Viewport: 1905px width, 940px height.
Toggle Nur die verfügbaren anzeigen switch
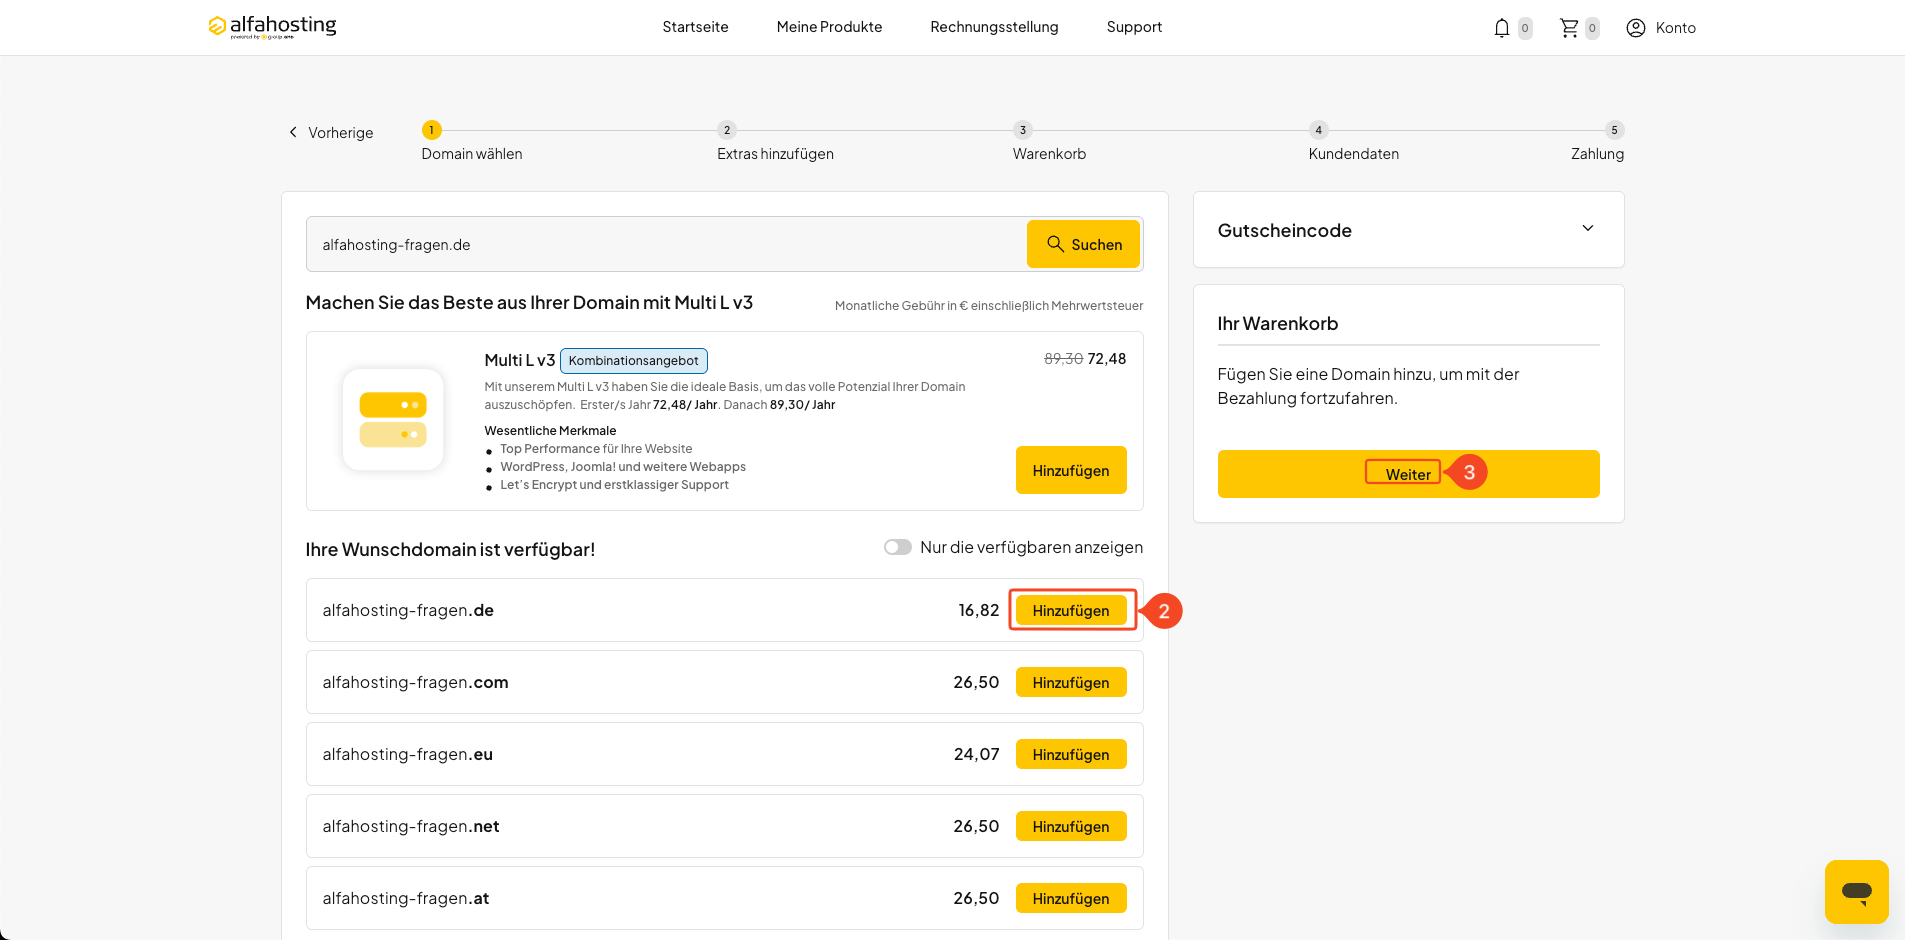point(898,547)
